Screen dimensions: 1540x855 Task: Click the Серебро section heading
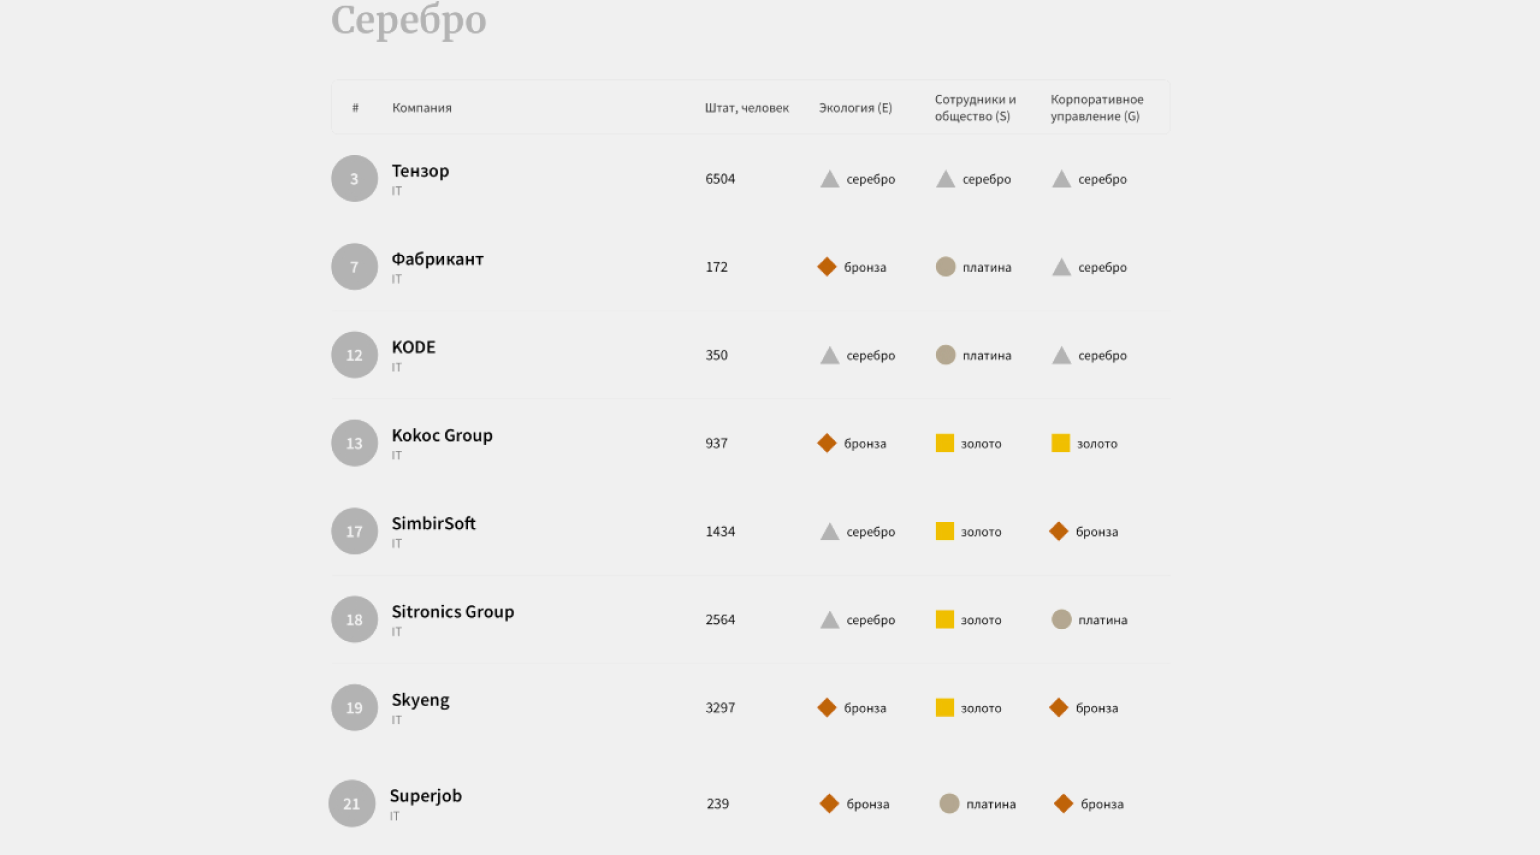pyautogui.click(x=408, y=20)
